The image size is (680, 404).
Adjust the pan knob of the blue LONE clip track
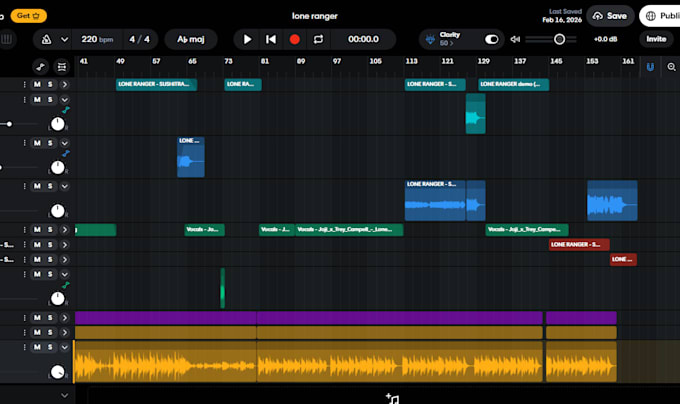(58, 167)
